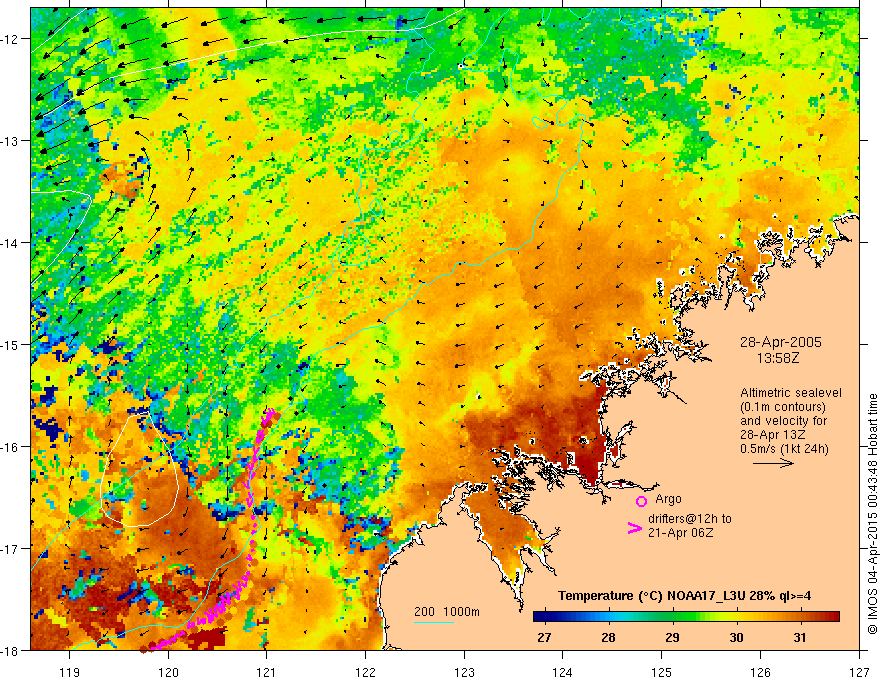880x680 pixels.
Task: Click longitude axis label 122
Action: (365, 672)
